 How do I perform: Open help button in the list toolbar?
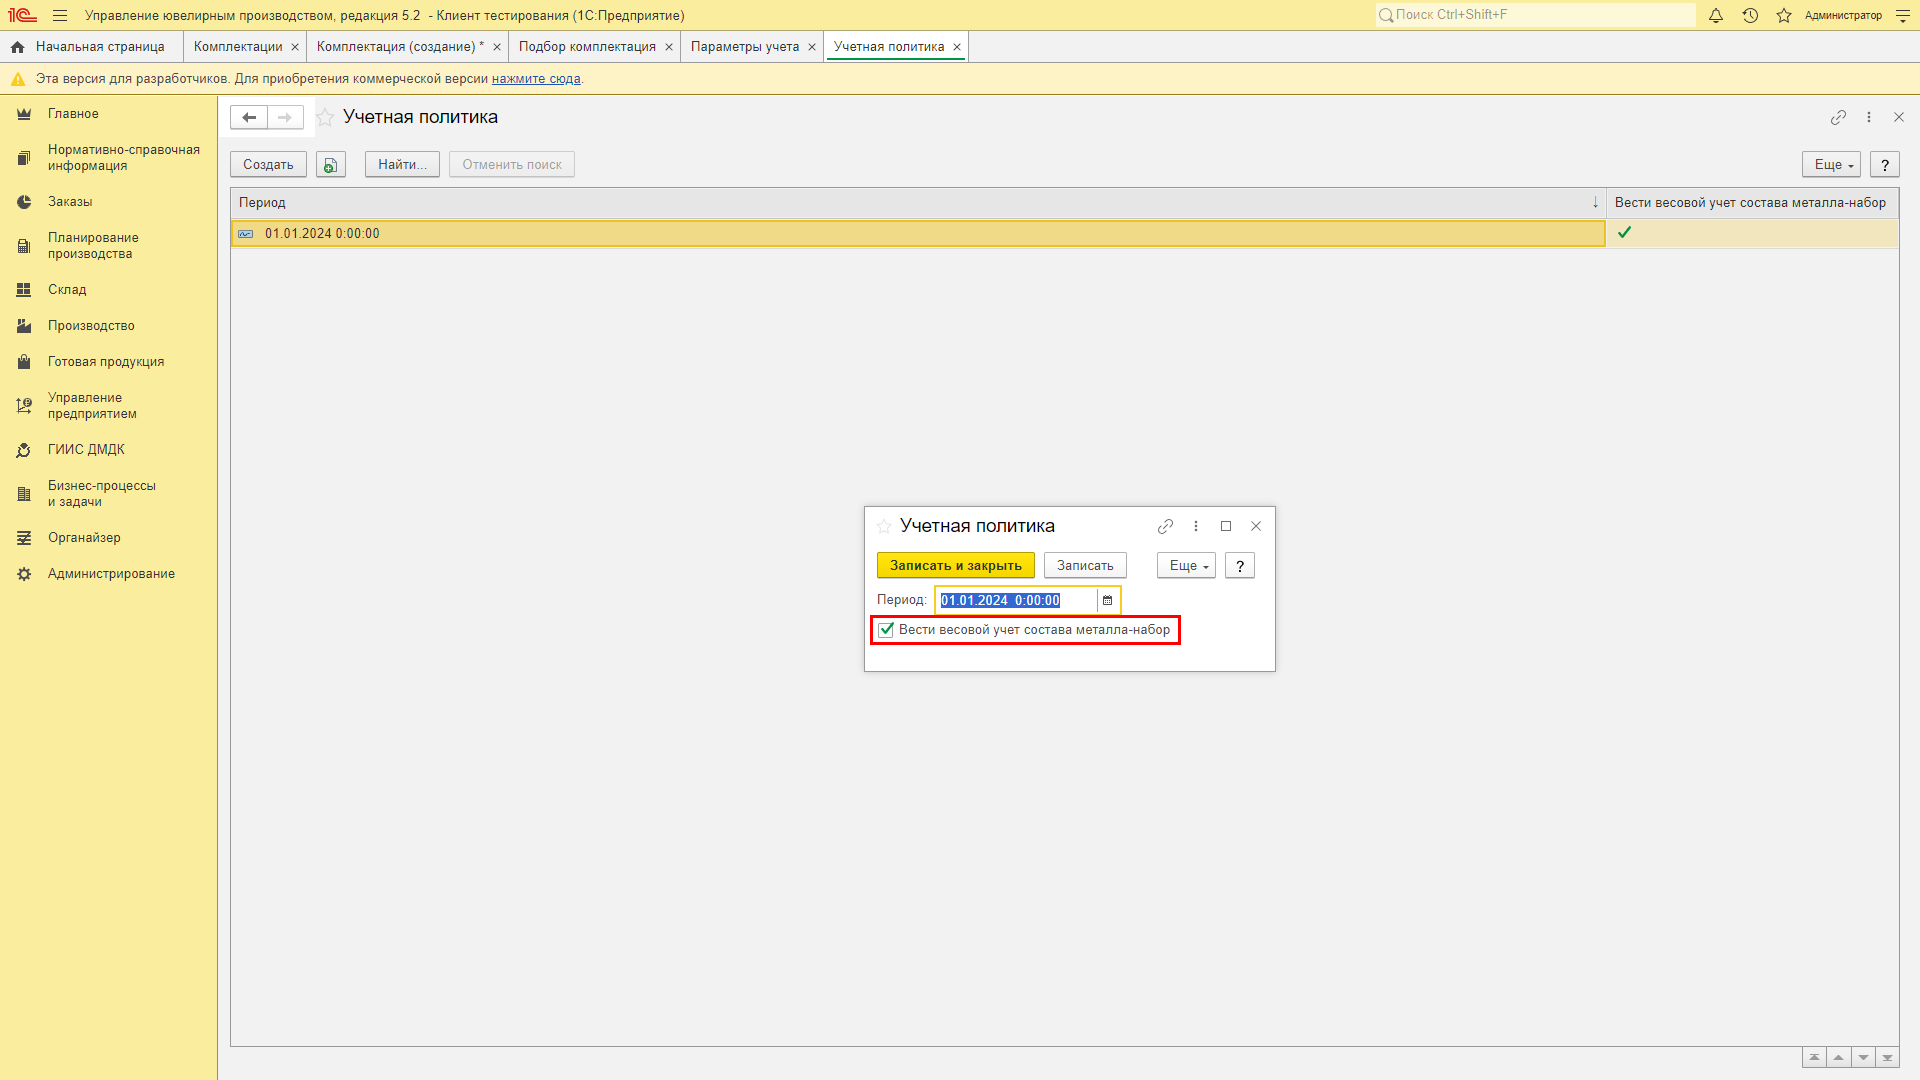(x=1885, y=165)
